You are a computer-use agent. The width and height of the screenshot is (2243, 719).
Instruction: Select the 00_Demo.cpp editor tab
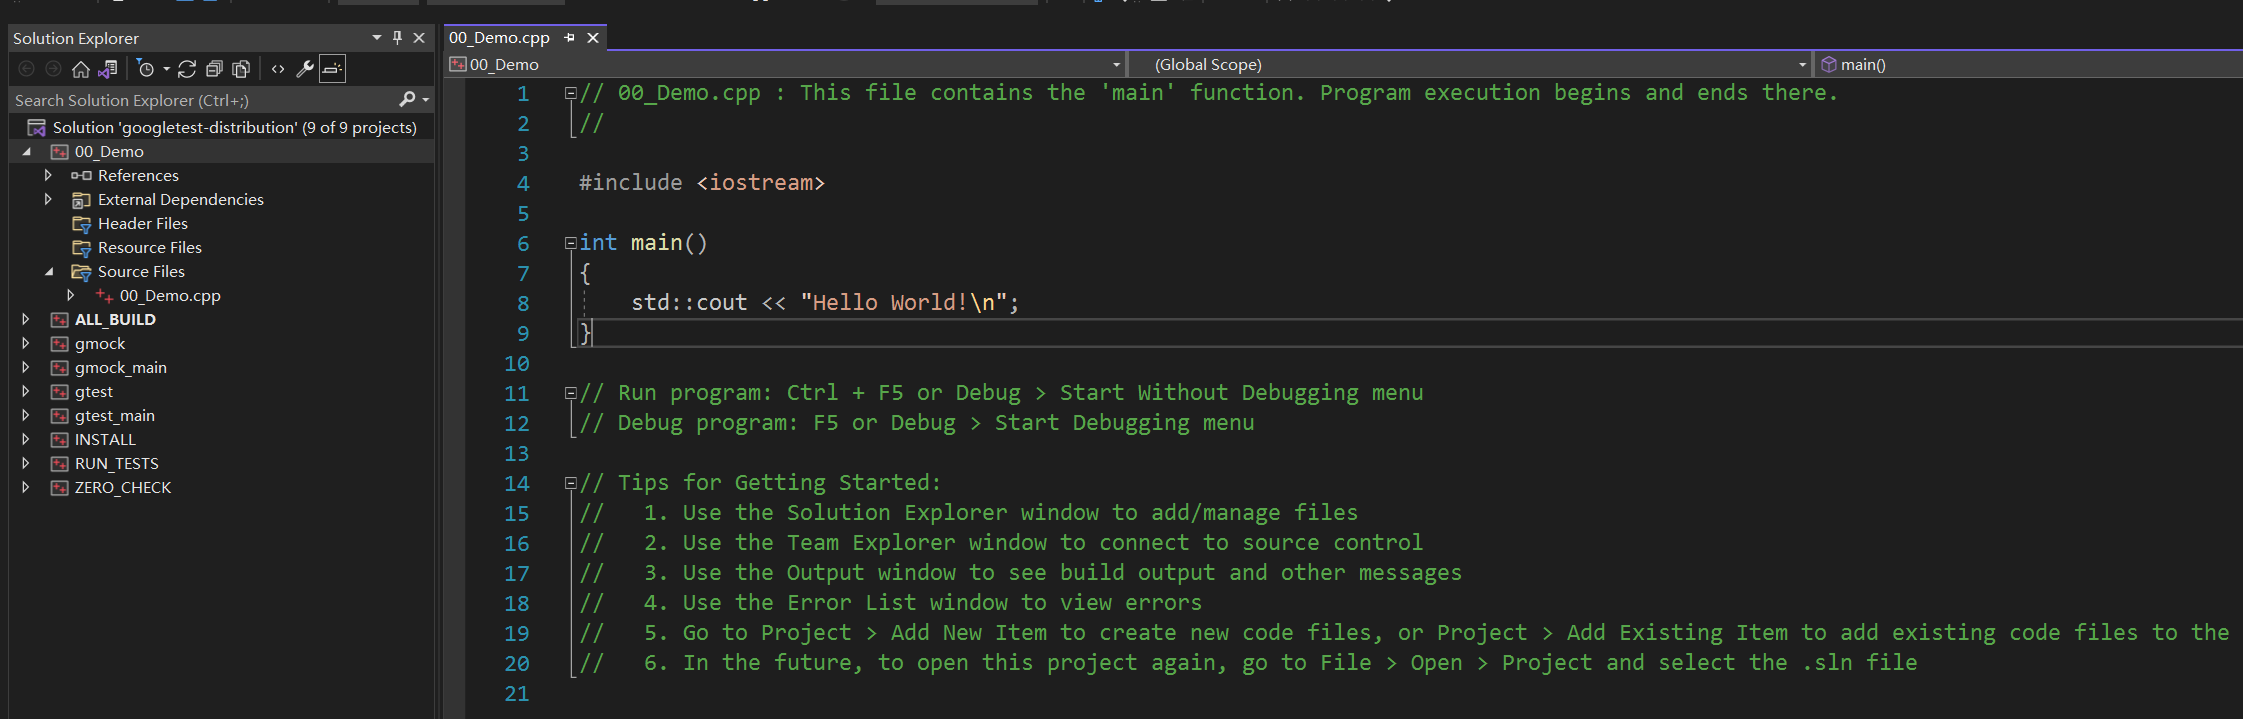point(499,38)
